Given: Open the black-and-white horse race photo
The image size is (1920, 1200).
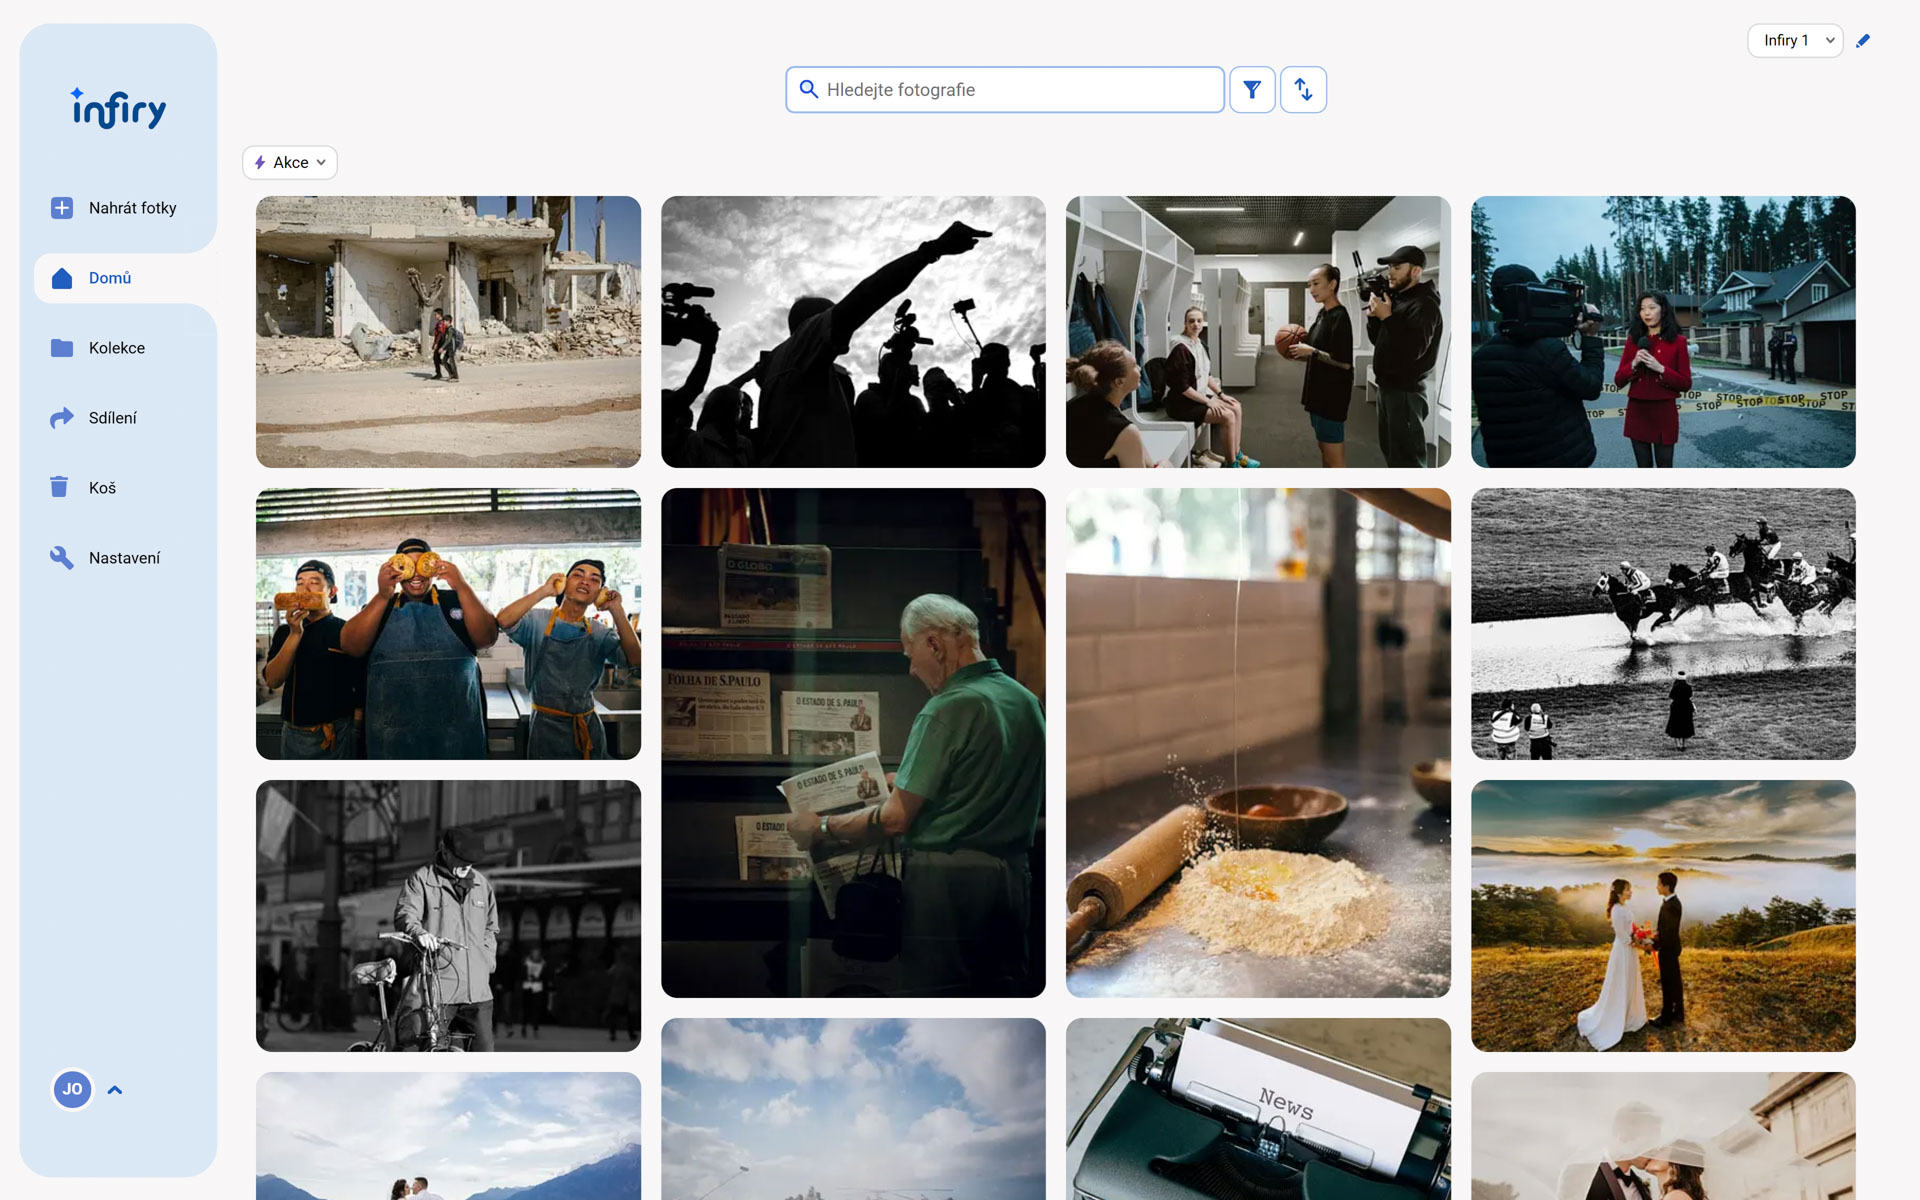Looking at the screenshot, I should (1663, 624).
